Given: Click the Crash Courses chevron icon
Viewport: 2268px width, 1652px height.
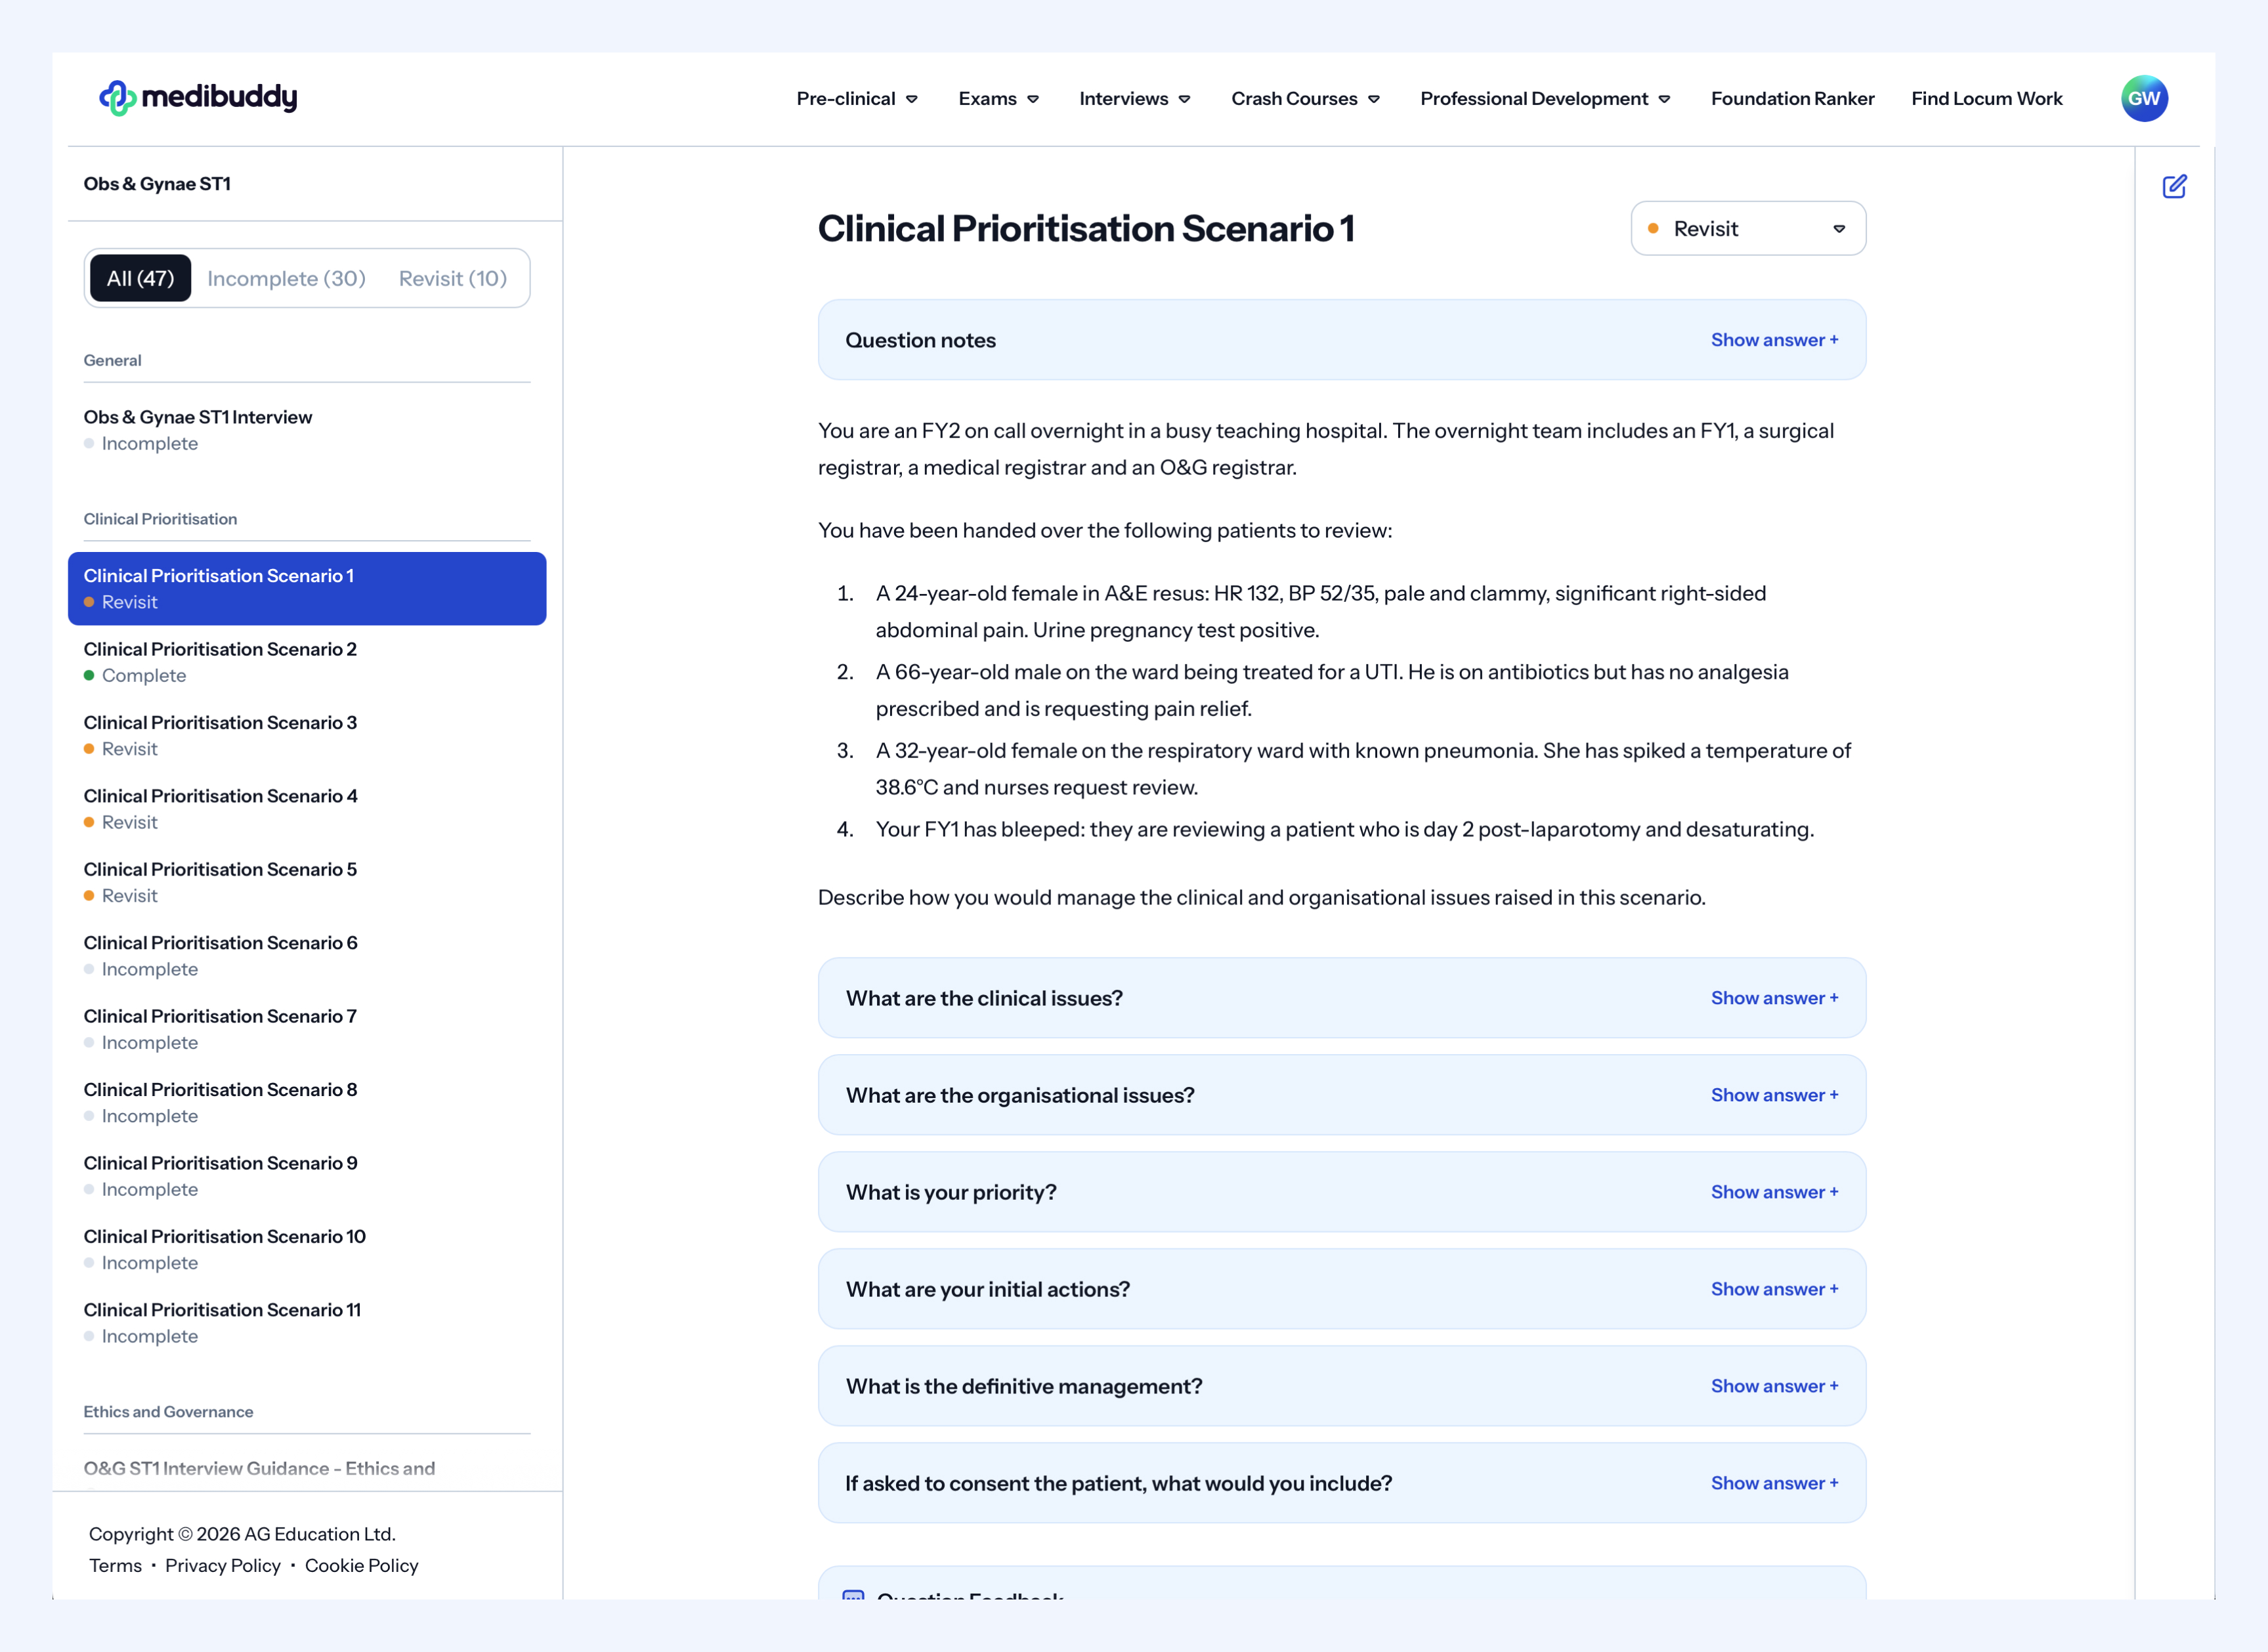Looking at the screenshot, I should click(1374, 99).
